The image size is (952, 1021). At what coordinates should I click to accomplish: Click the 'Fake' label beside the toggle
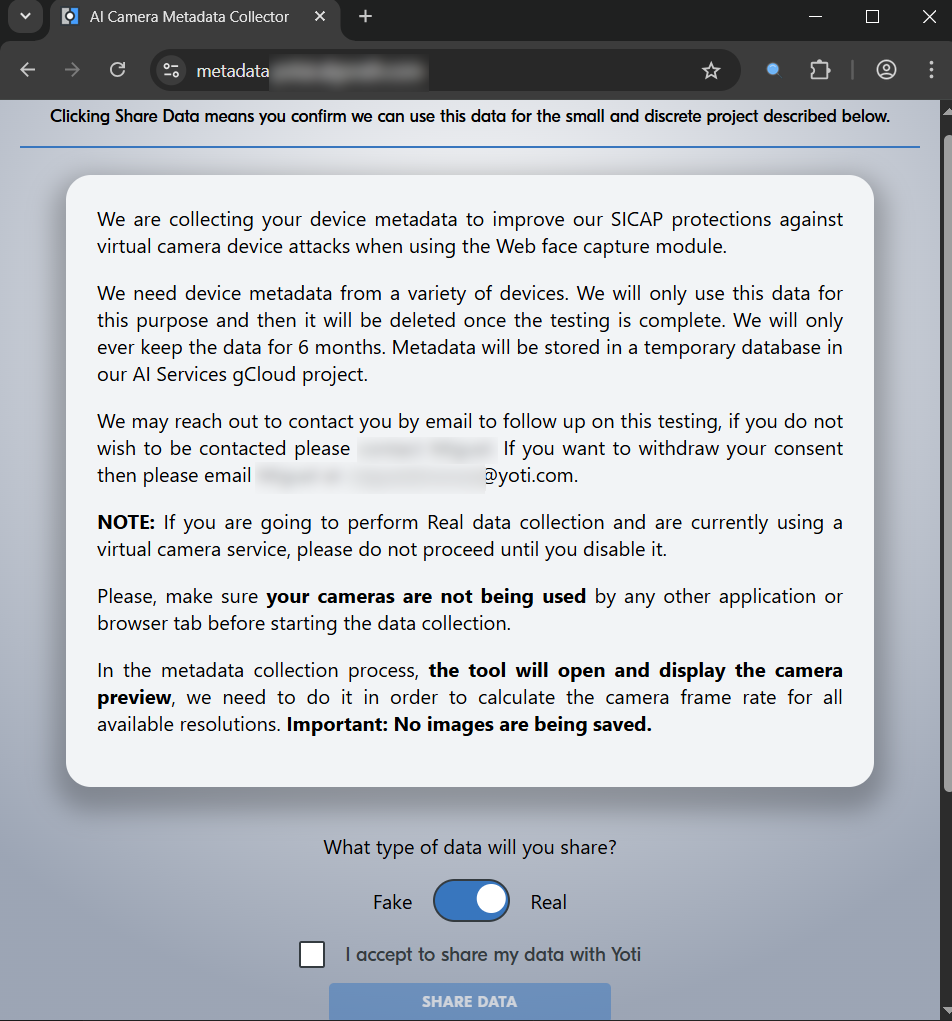point(392,902)
